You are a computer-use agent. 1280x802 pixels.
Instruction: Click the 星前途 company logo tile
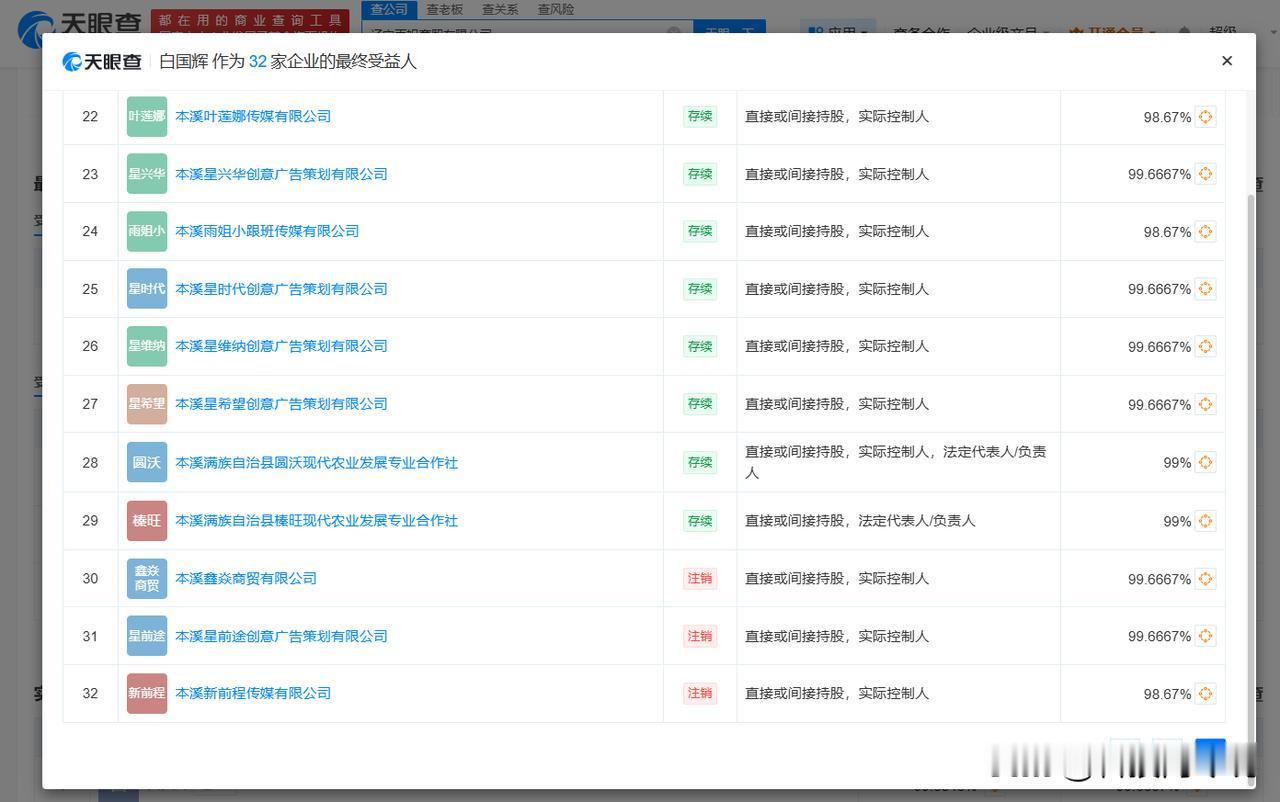click(147, 636)
